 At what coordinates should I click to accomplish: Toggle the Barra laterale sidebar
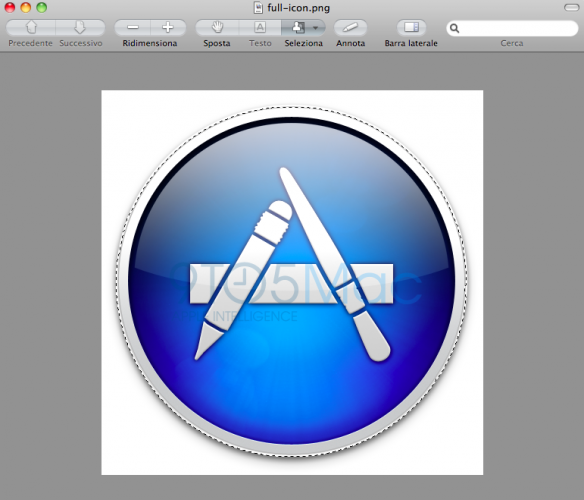(411, 28)
